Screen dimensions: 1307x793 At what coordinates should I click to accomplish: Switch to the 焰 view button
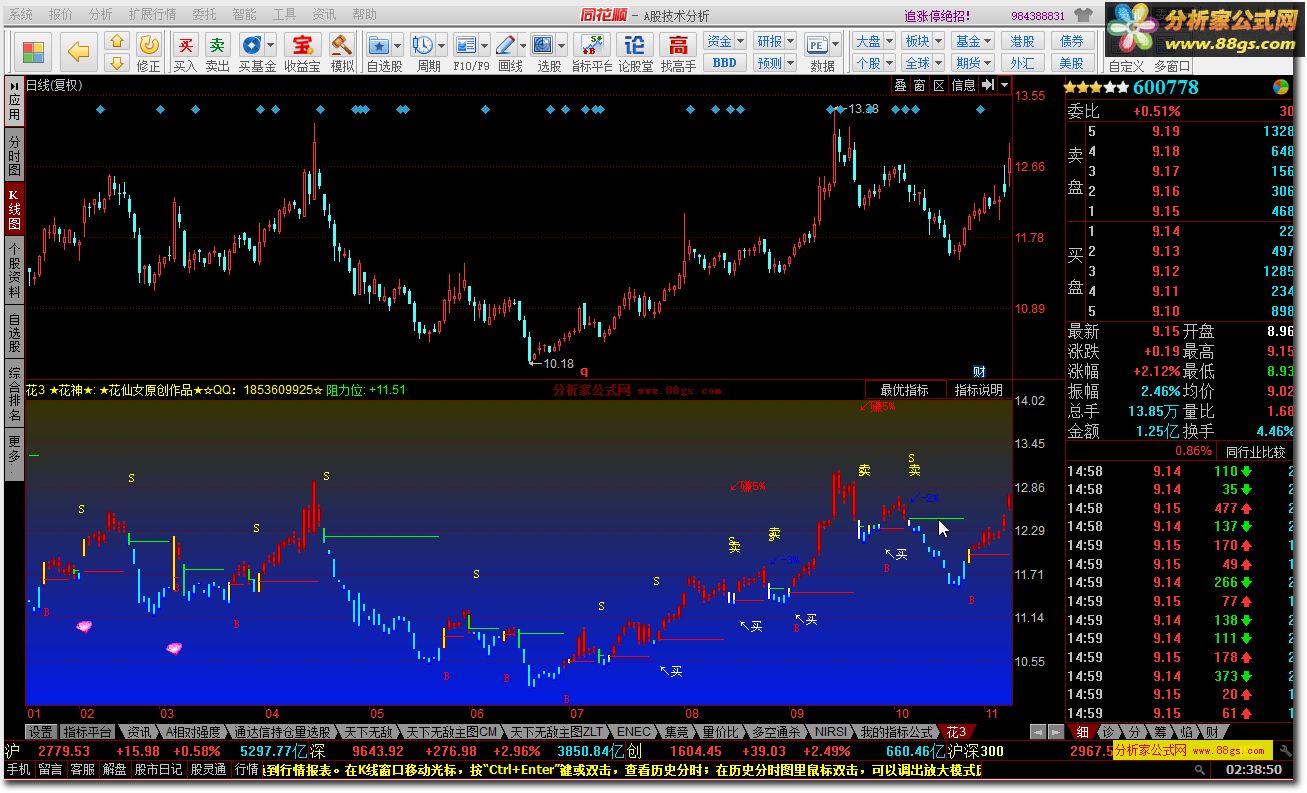(1186, 732)
